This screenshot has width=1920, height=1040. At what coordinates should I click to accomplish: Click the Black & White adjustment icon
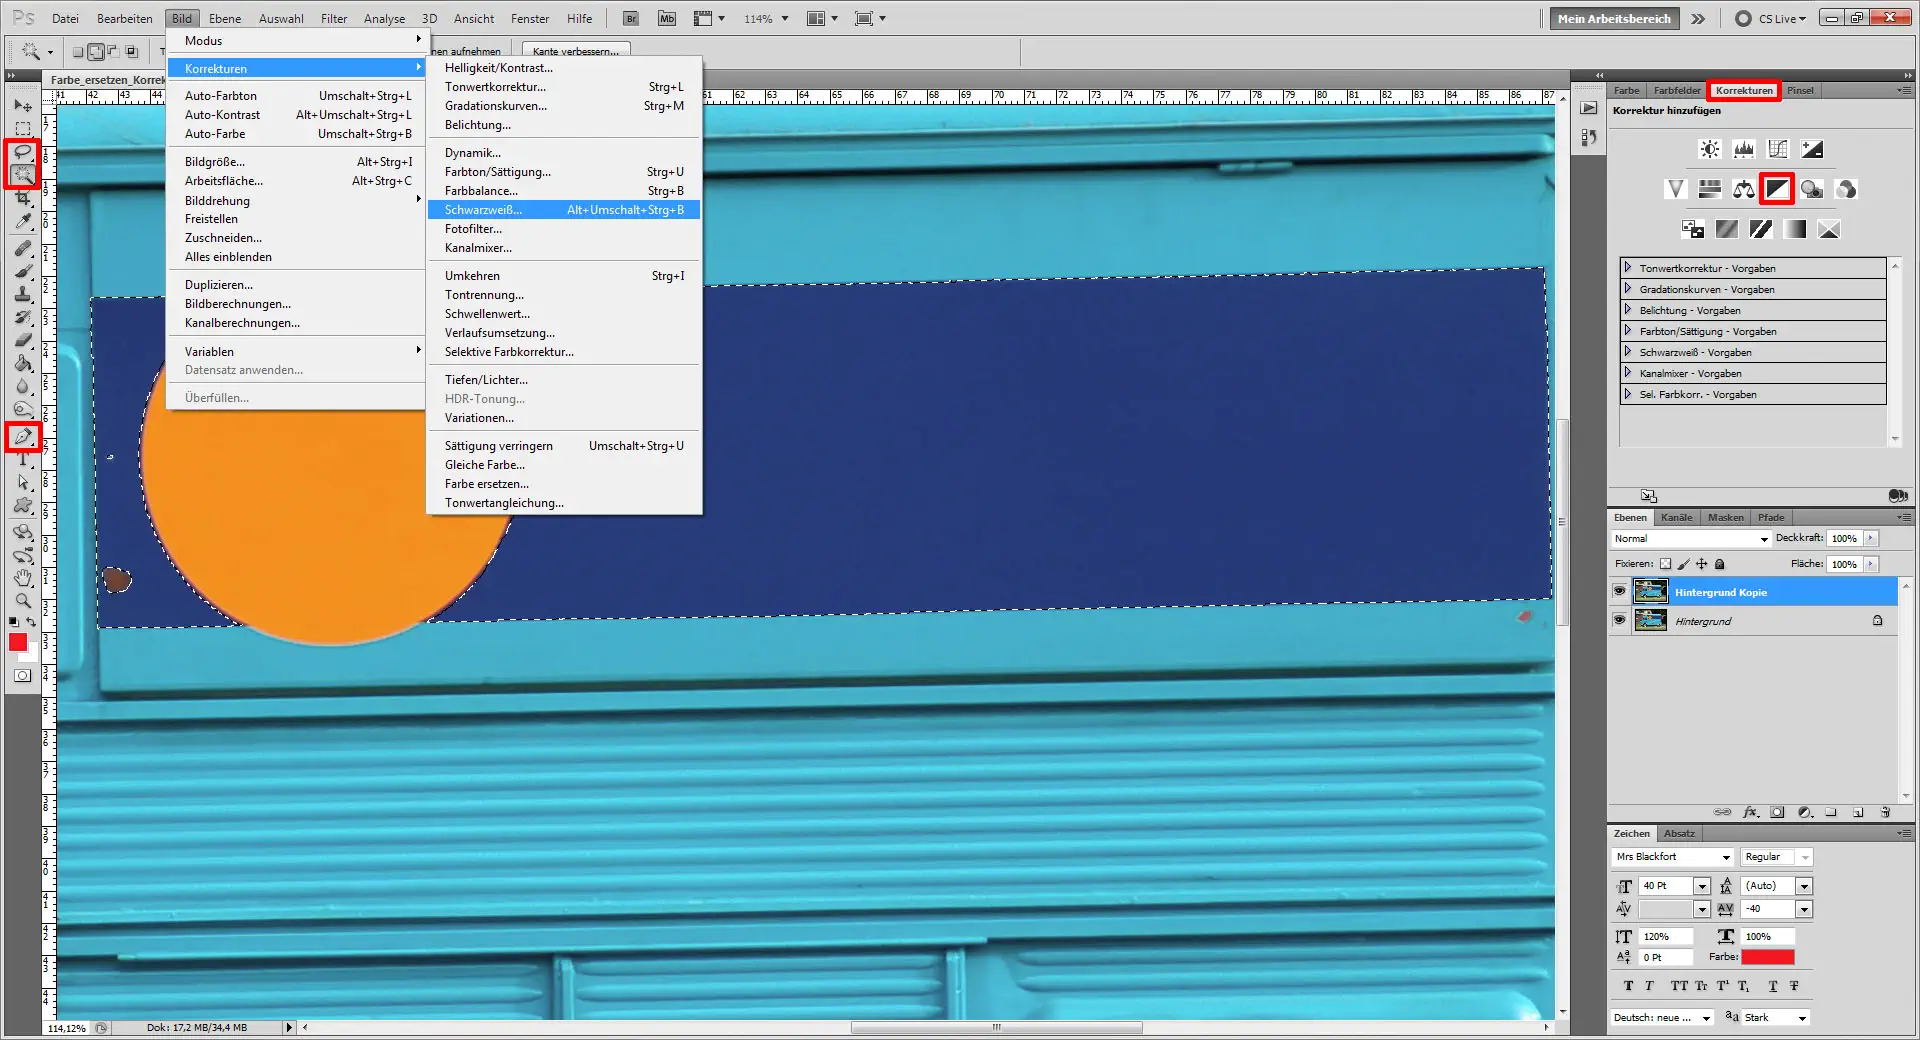pyautogui.click(x=1776, y=189)
